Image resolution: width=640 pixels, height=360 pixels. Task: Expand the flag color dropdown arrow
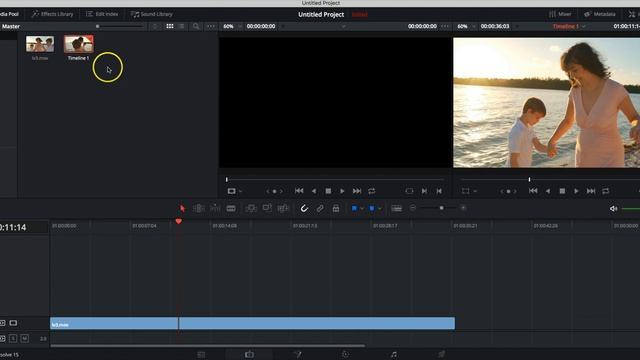pos(362,209)
